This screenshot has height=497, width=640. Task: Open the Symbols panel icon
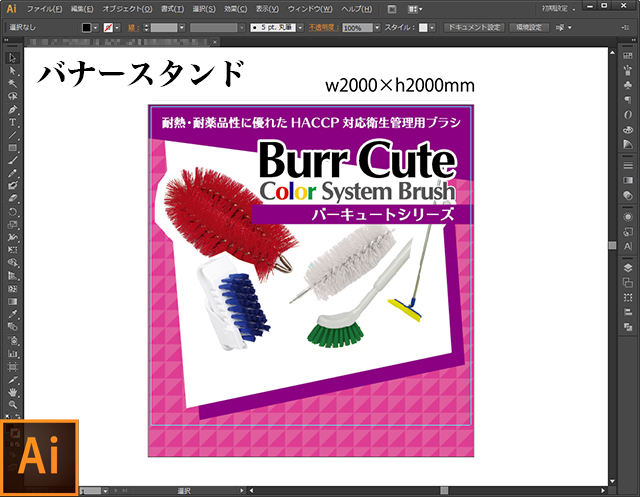click(x=628, y=84)
